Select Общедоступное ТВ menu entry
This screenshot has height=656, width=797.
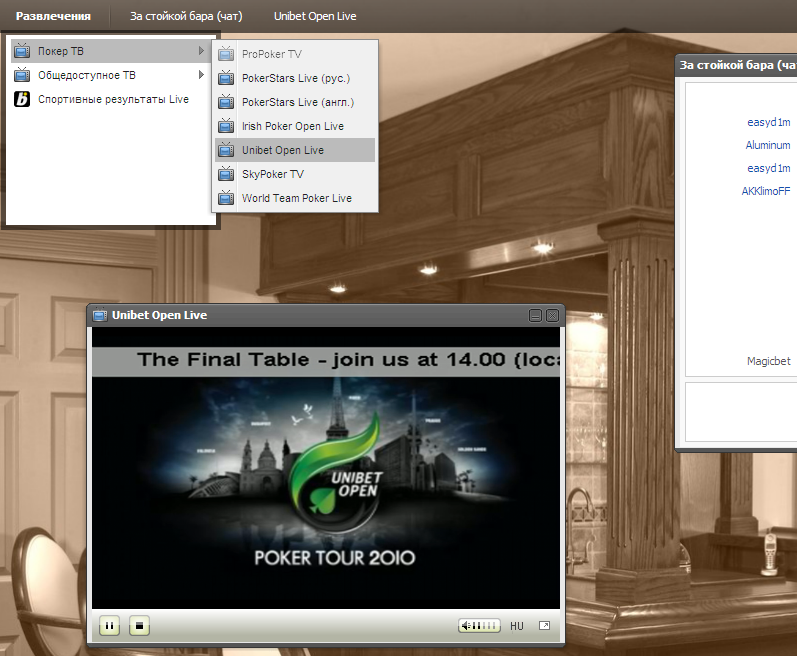(x=110, y=75)
